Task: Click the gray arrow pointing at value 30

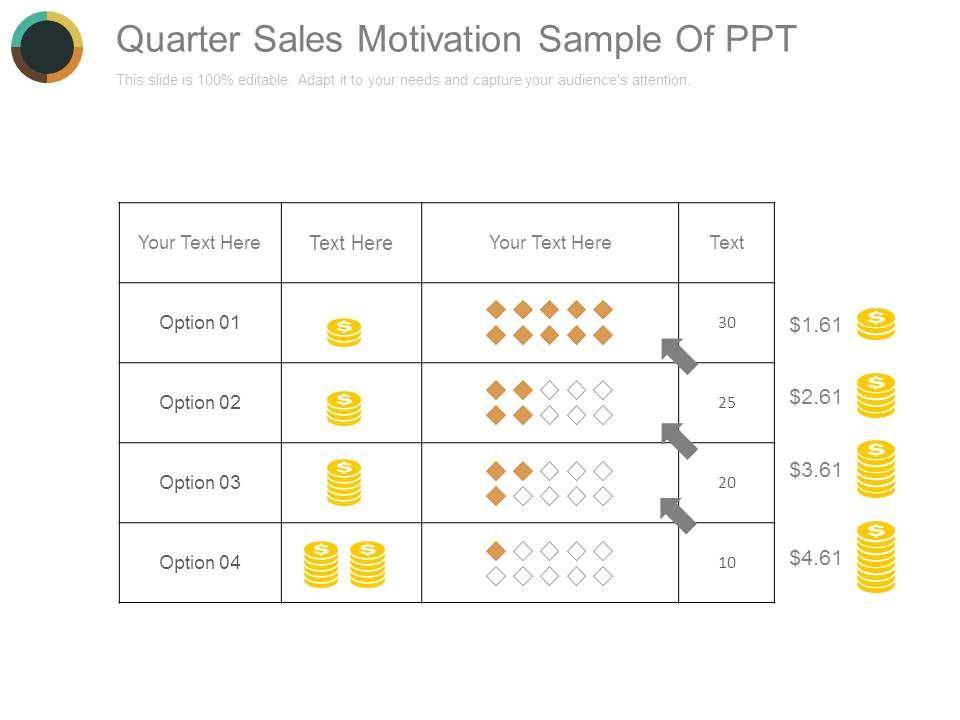Action: (x=680, y=355)
